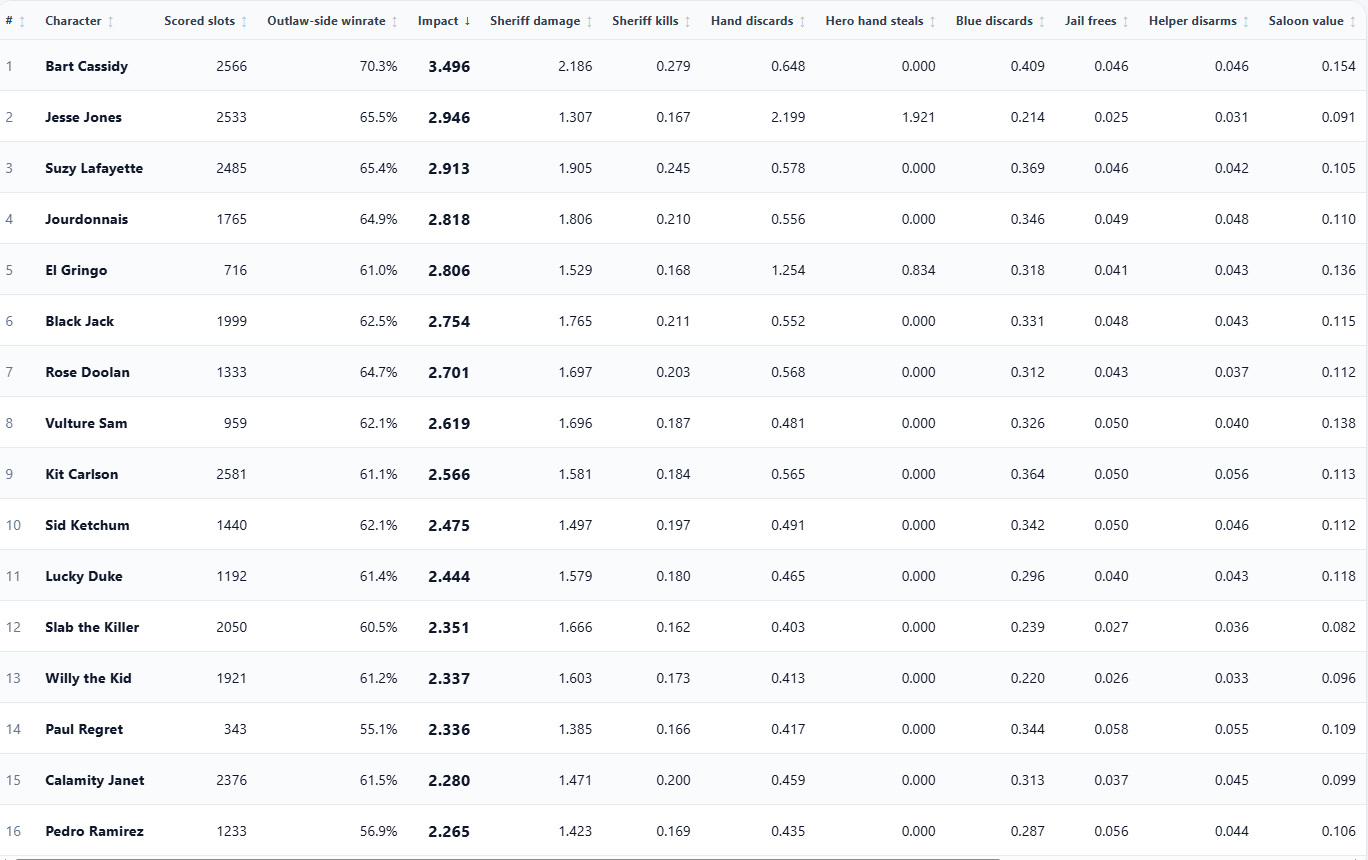Click sort icon next to Helper disarms
Image resolution: width=1368 pixels, height=860 pixels.
1245,21
